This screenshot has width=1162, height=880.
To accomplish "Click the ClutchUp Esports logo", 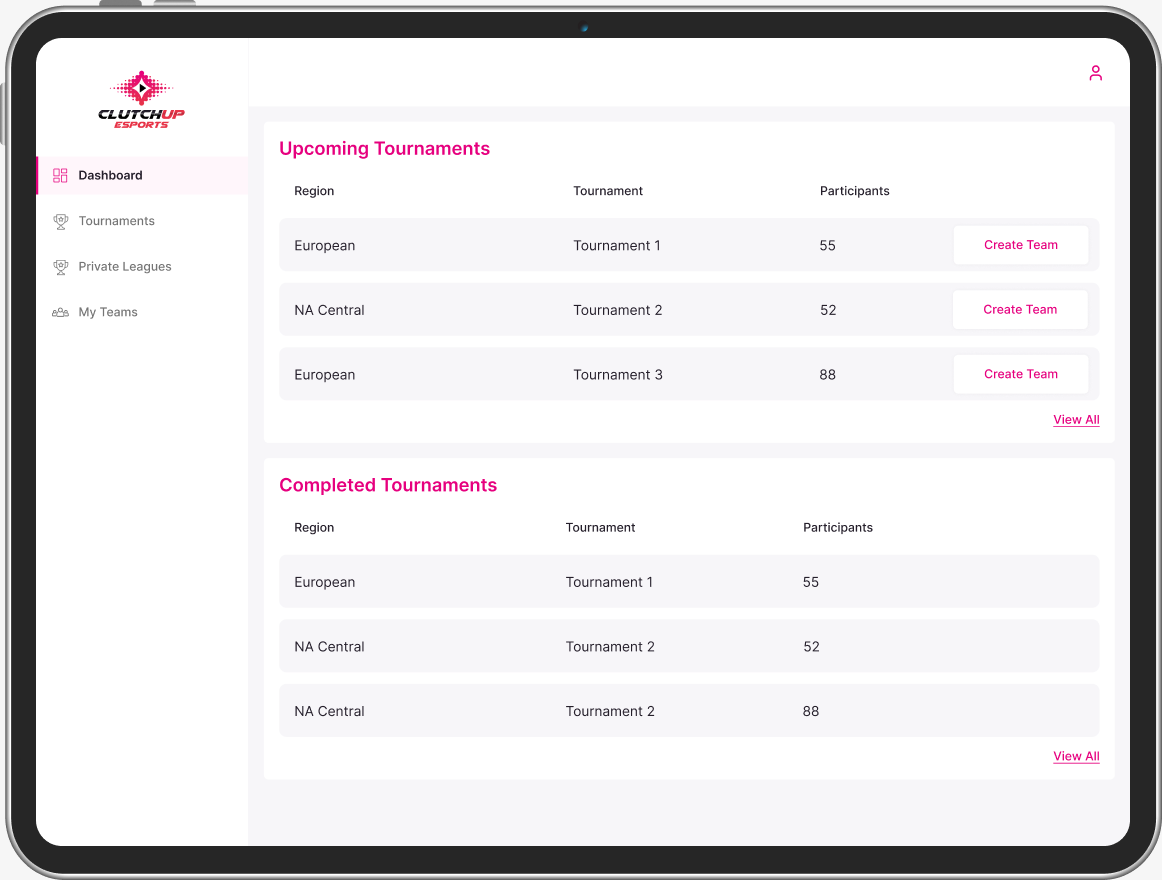I will pyautogui.click(x=142, y=100).
